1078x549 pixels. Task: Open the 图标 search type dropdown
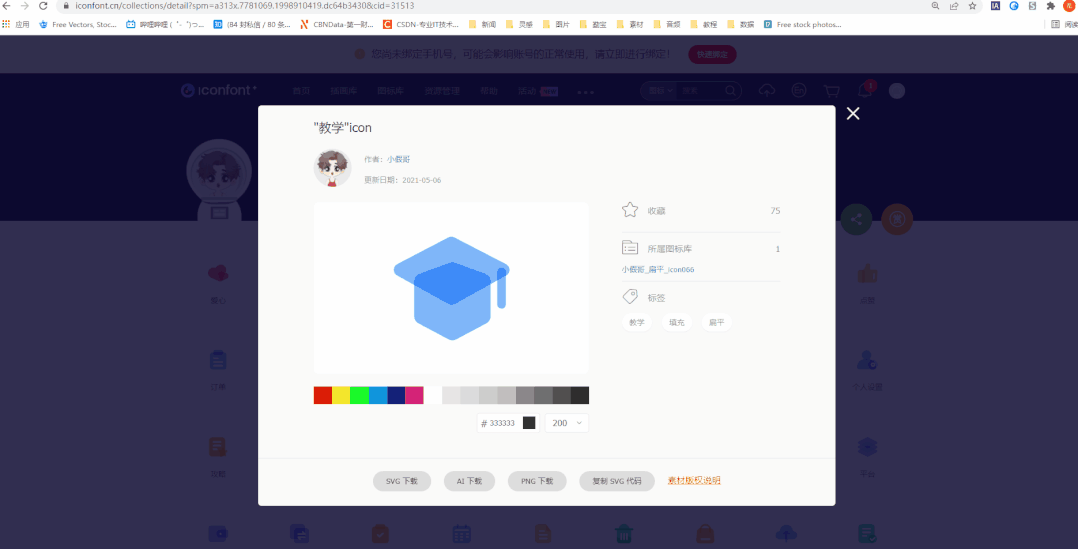click(658, 91)
